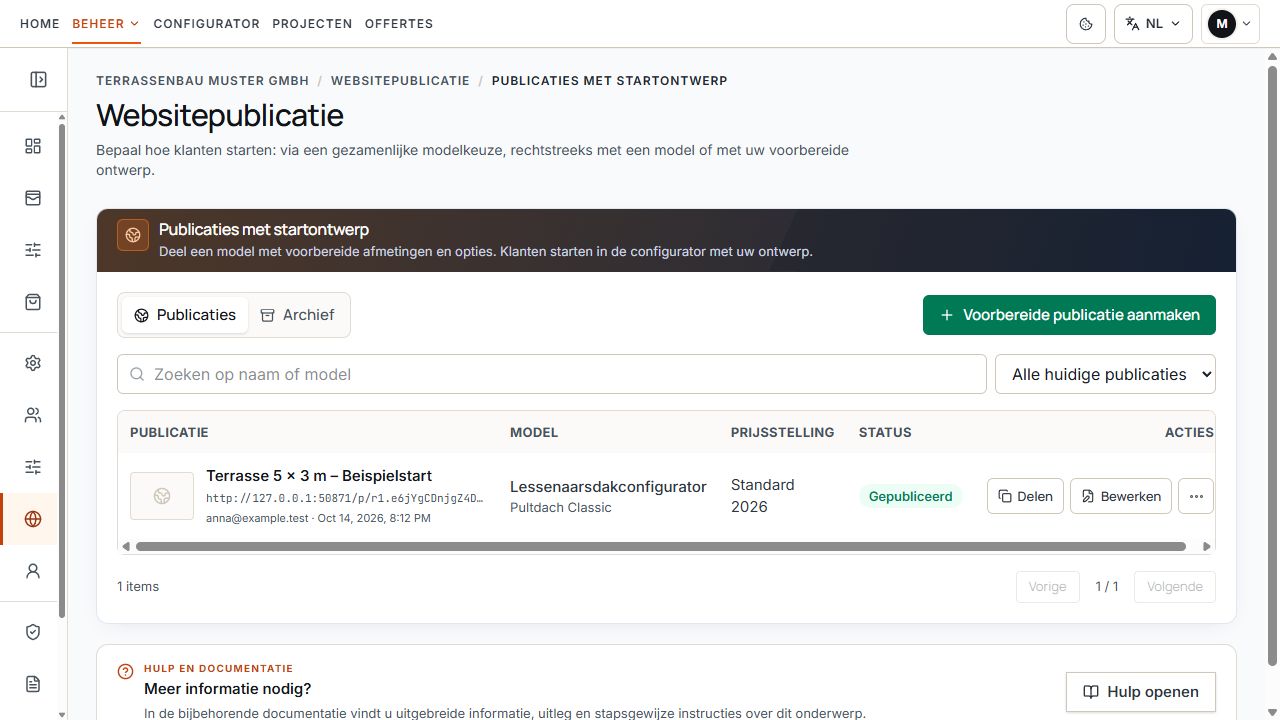The height and width of the screenshot is (720, 1280).
Task: Click Terrassenbau Muster GmbH breadcrumb
Action: pyautogui.click(x=203, y=80)
